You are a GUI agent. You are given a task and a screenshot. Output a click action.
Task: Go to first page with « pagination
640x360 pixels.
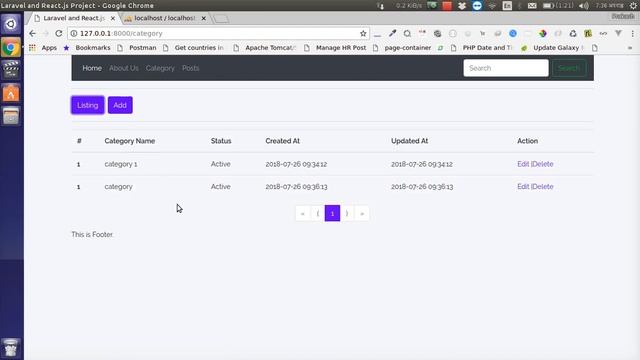click(x=302, y=213)
